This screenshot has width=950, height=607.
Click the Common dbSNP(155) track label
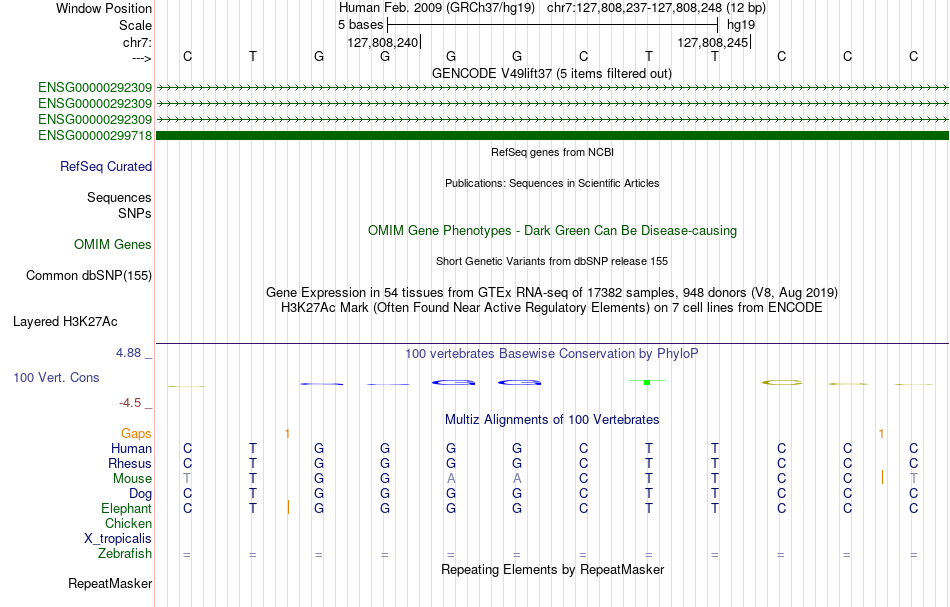[89, 276]
